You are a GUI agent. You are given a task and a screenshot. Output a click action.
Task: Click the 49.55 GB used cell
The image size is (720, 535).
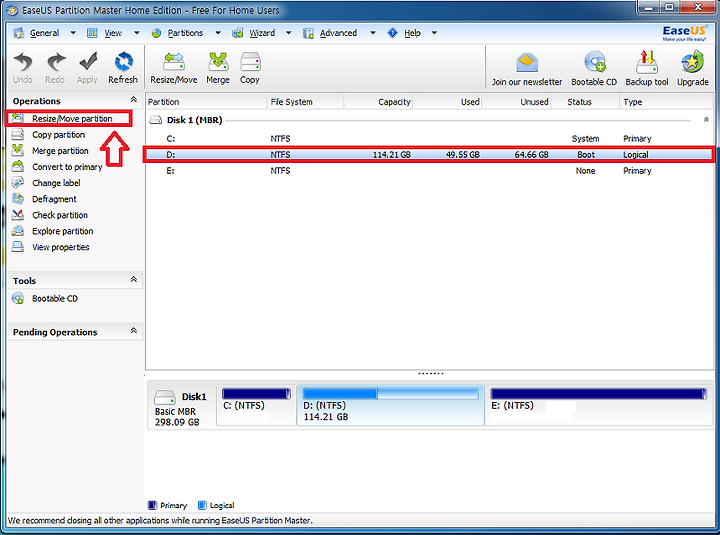(463, 155)
